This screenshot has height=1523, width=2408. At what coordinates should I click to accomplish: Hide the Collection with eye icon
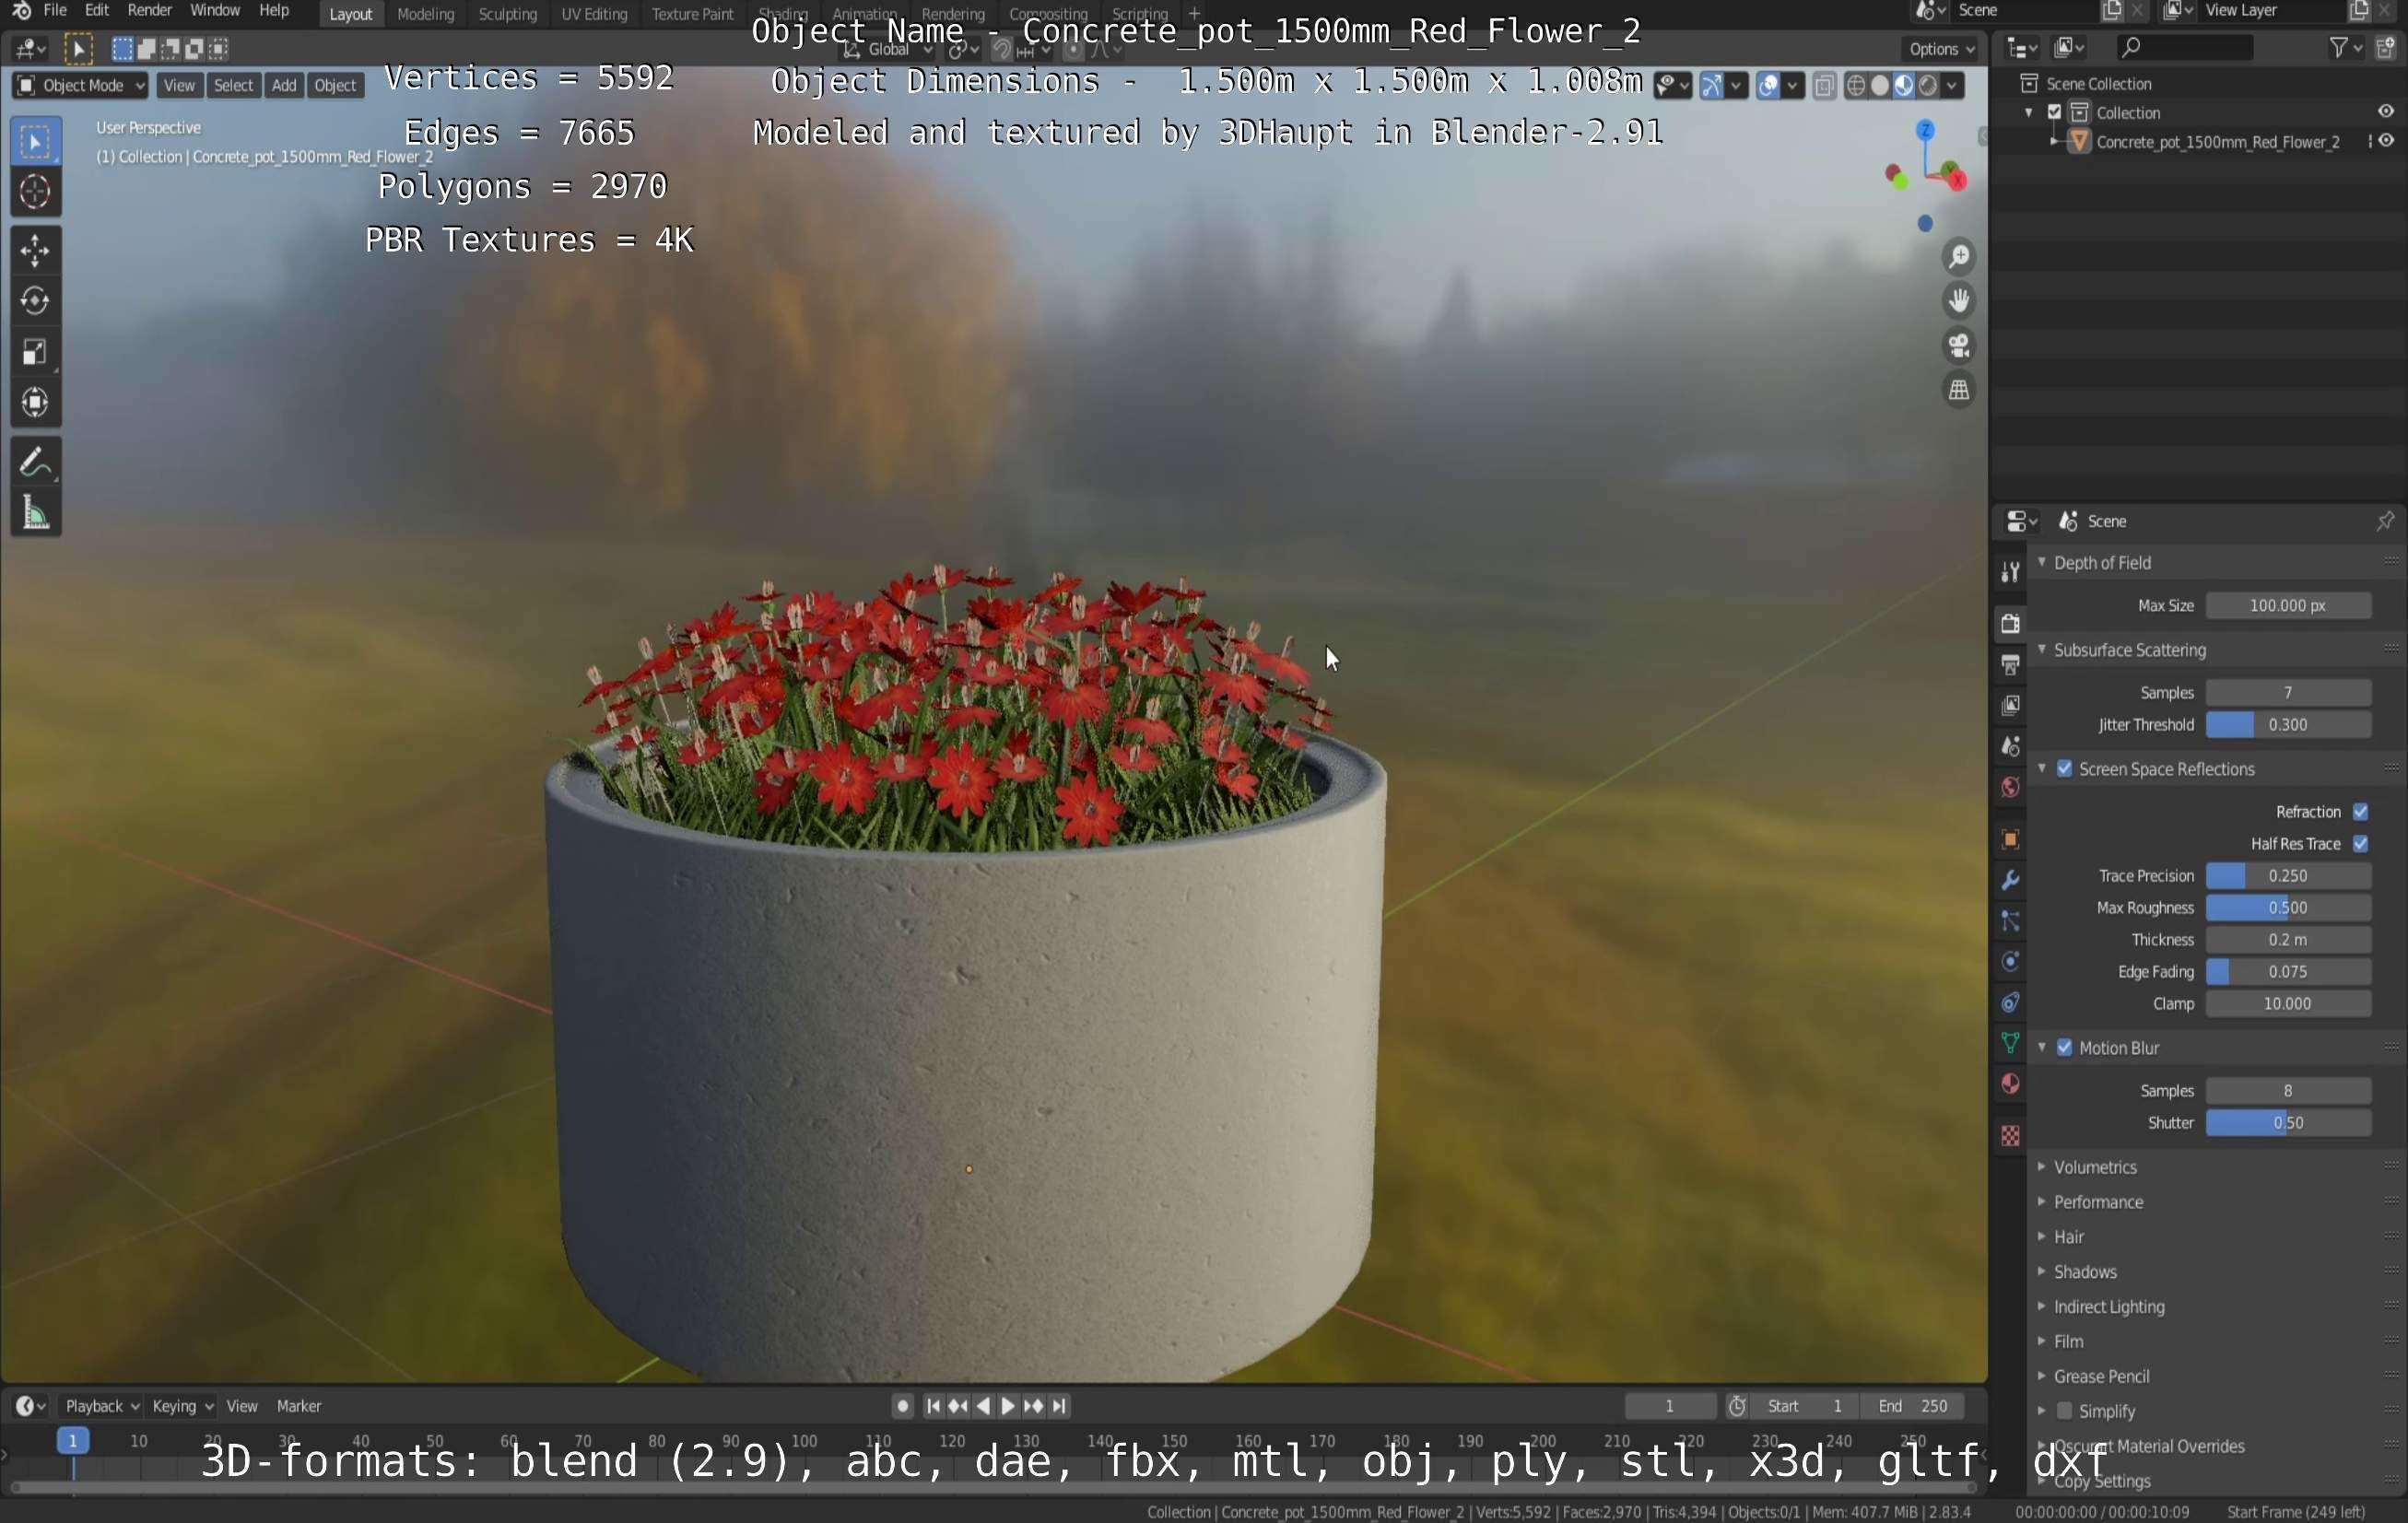(2386, 112)
